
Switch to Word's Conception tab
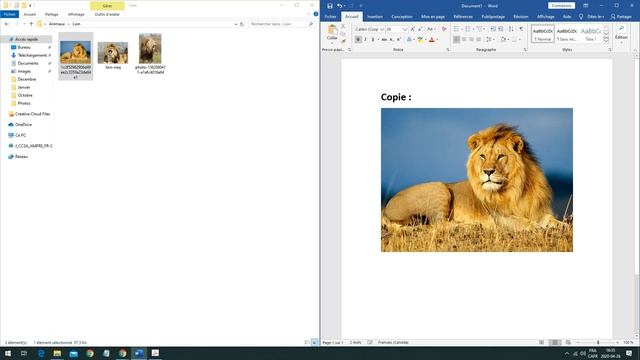tap(402, 17)
